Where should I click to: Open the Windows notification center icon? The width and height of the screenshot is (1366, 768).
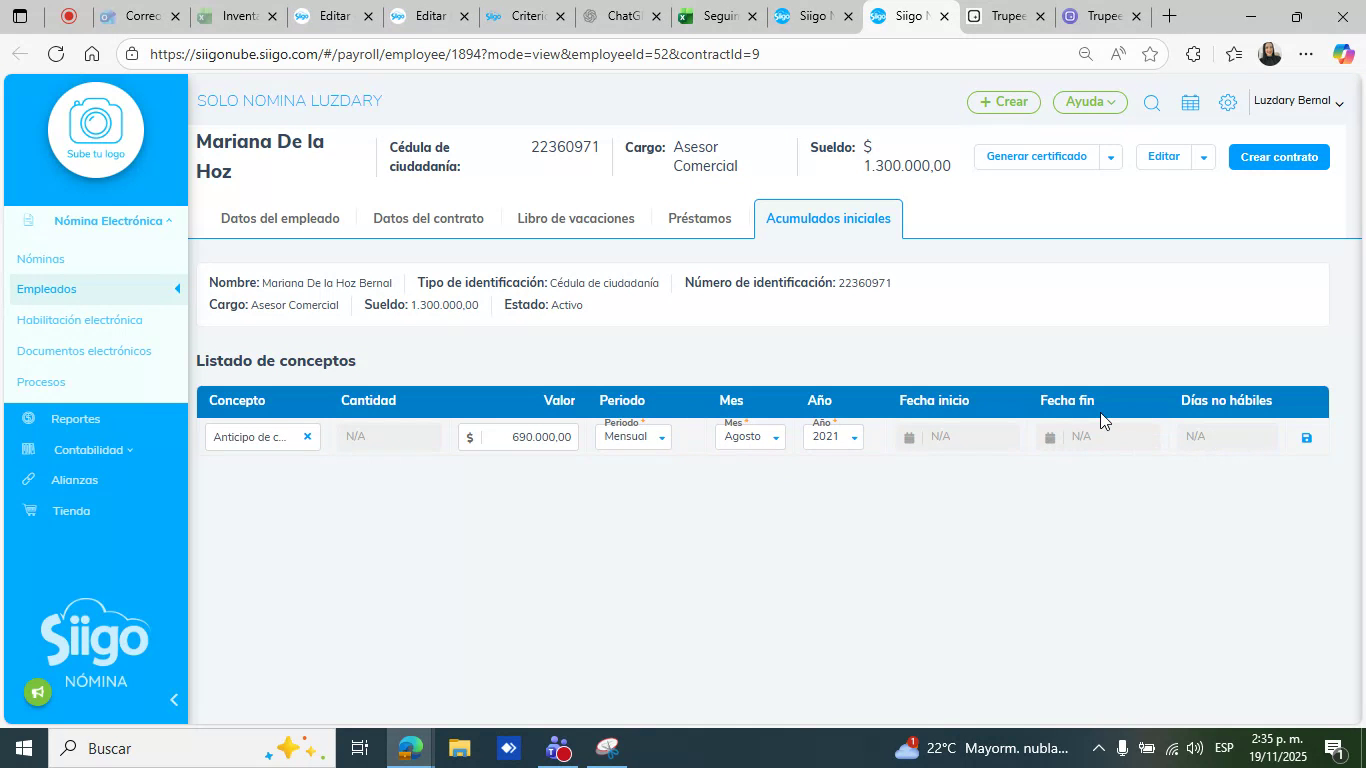pyautogui.click(x=1333, y=748)
